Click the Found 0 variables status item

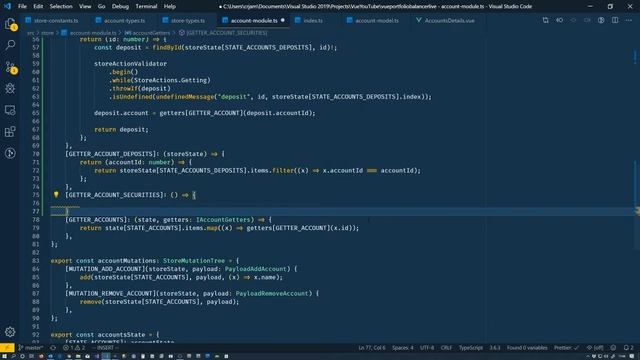point(527,348)
